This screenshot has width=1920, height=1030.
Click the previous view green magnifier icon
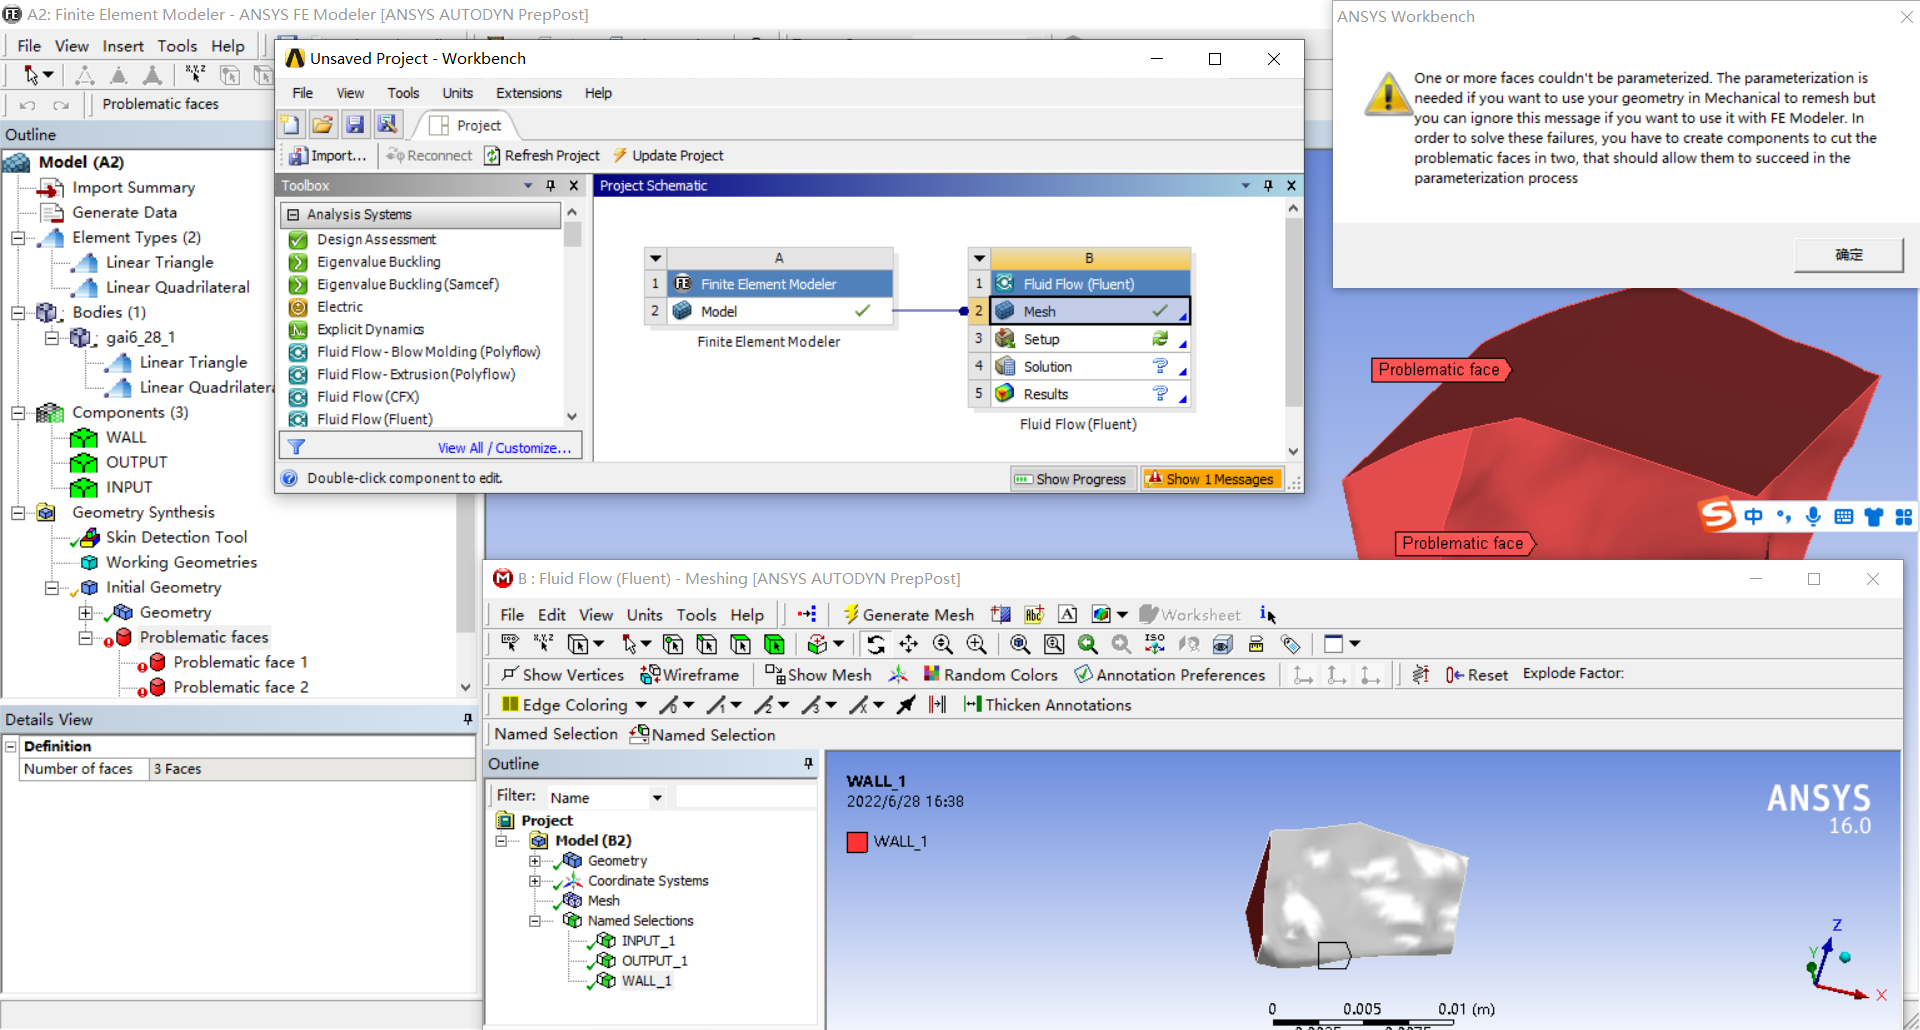click(1088, 644)
